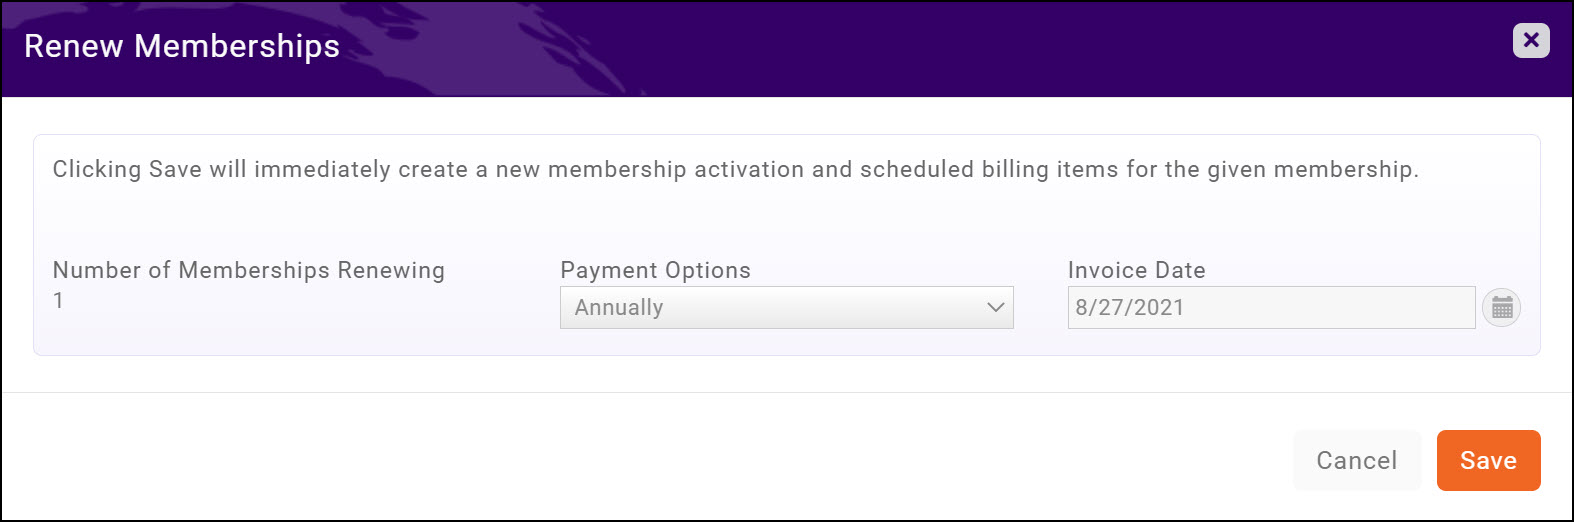Click the word "Memberships" in the dialog title
The image size is (1574, 522).
pos(237,46)
